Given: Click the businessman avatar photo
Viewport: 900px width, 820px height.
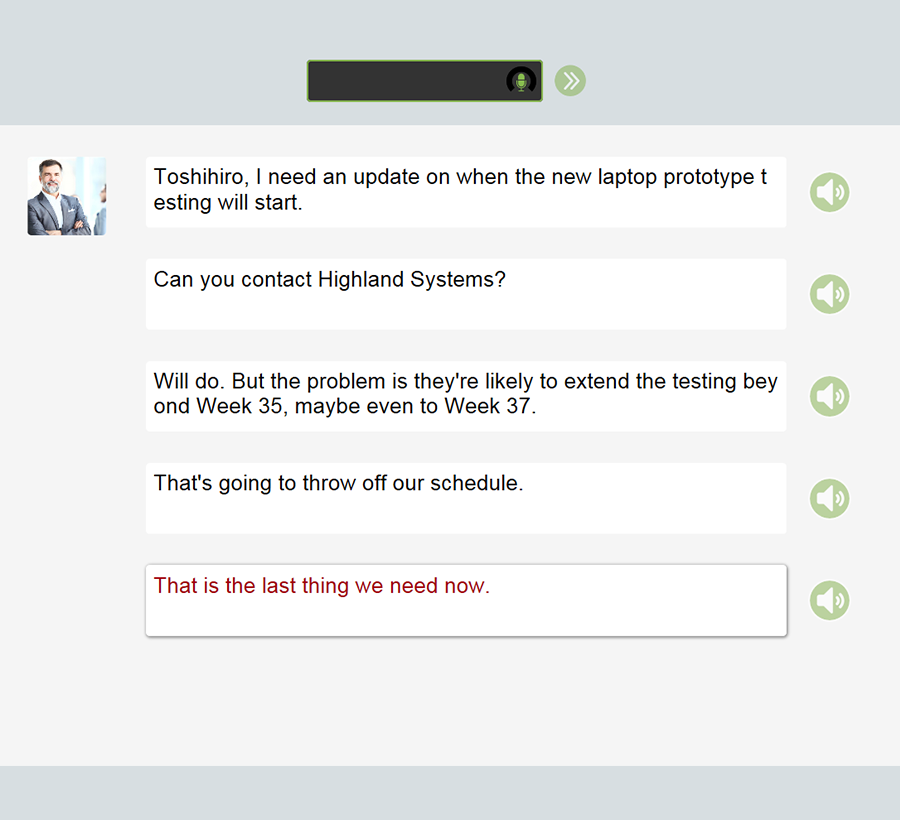Looking at the screenshot, I should [x=66, y=196].
